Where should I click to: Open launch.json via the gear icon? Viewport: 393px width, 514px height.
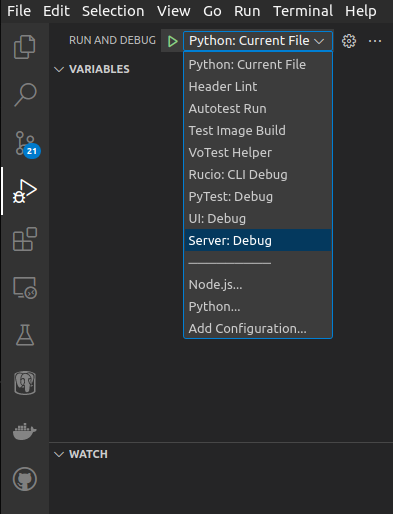pos(349,41)
